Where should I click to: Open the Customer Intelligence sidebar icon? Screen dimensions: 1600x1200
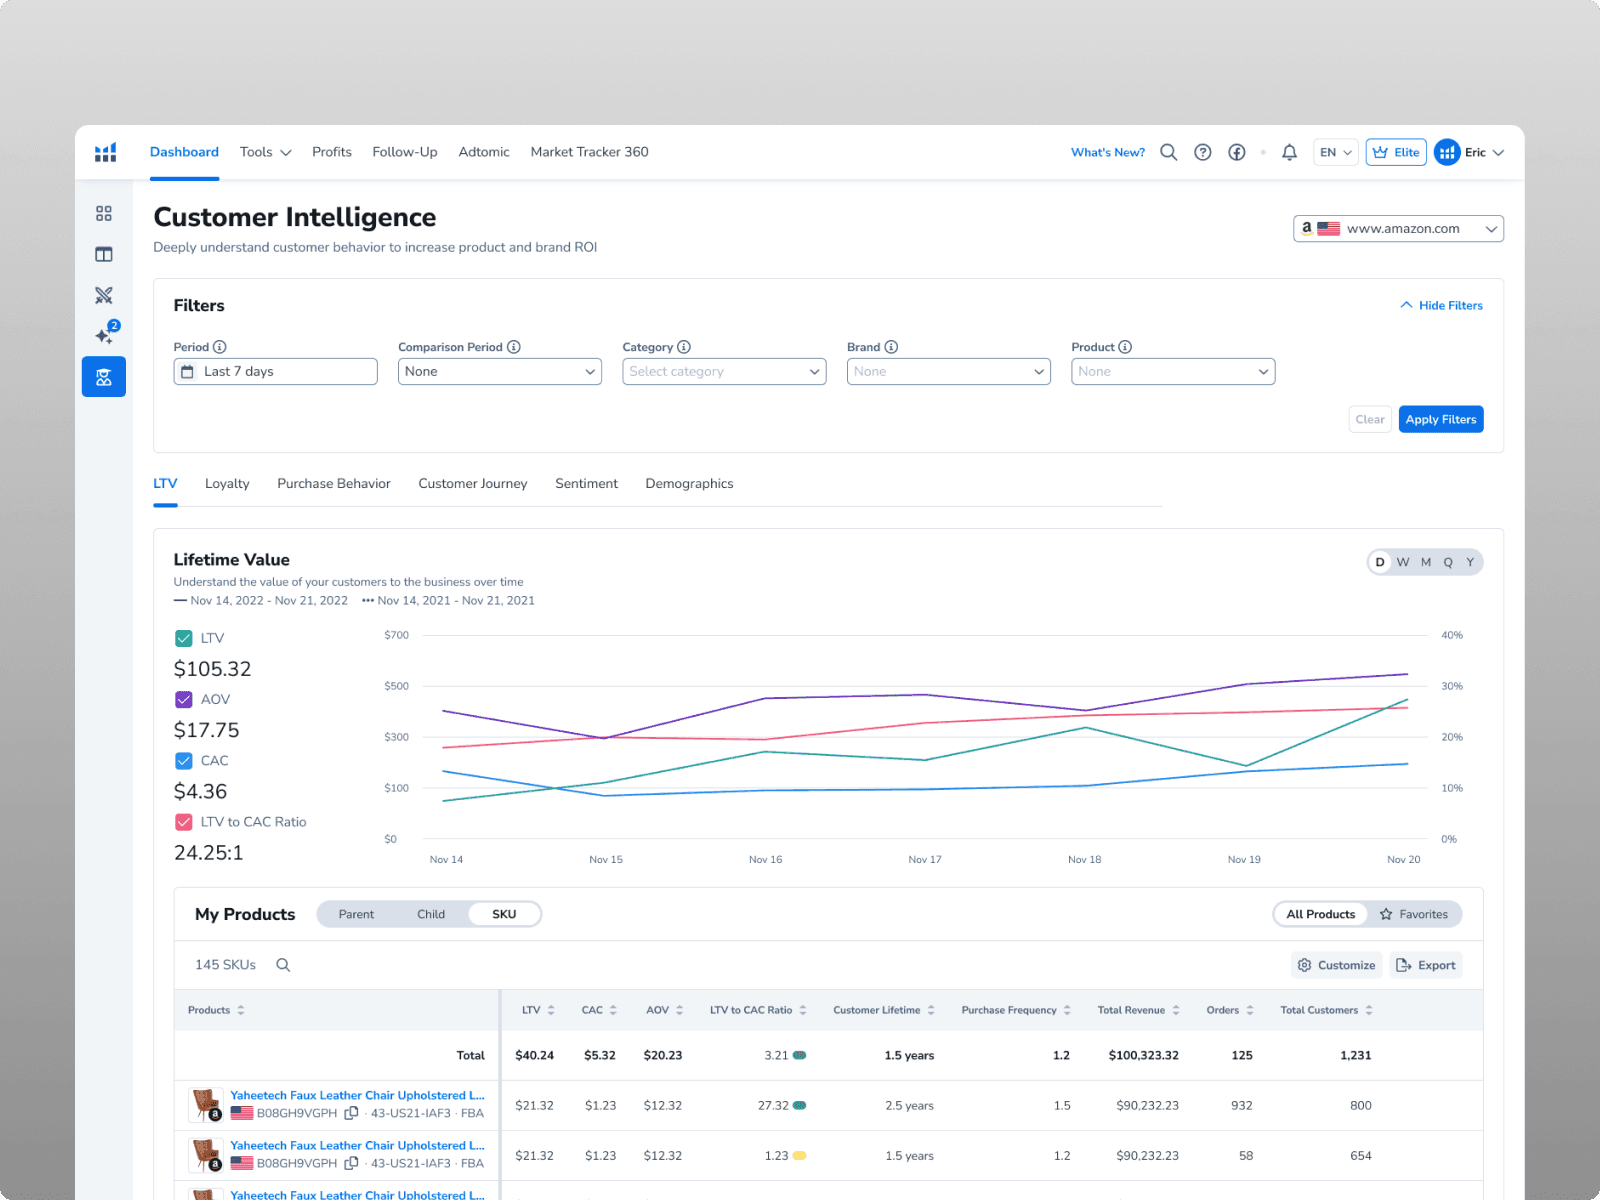click(104, 377)
